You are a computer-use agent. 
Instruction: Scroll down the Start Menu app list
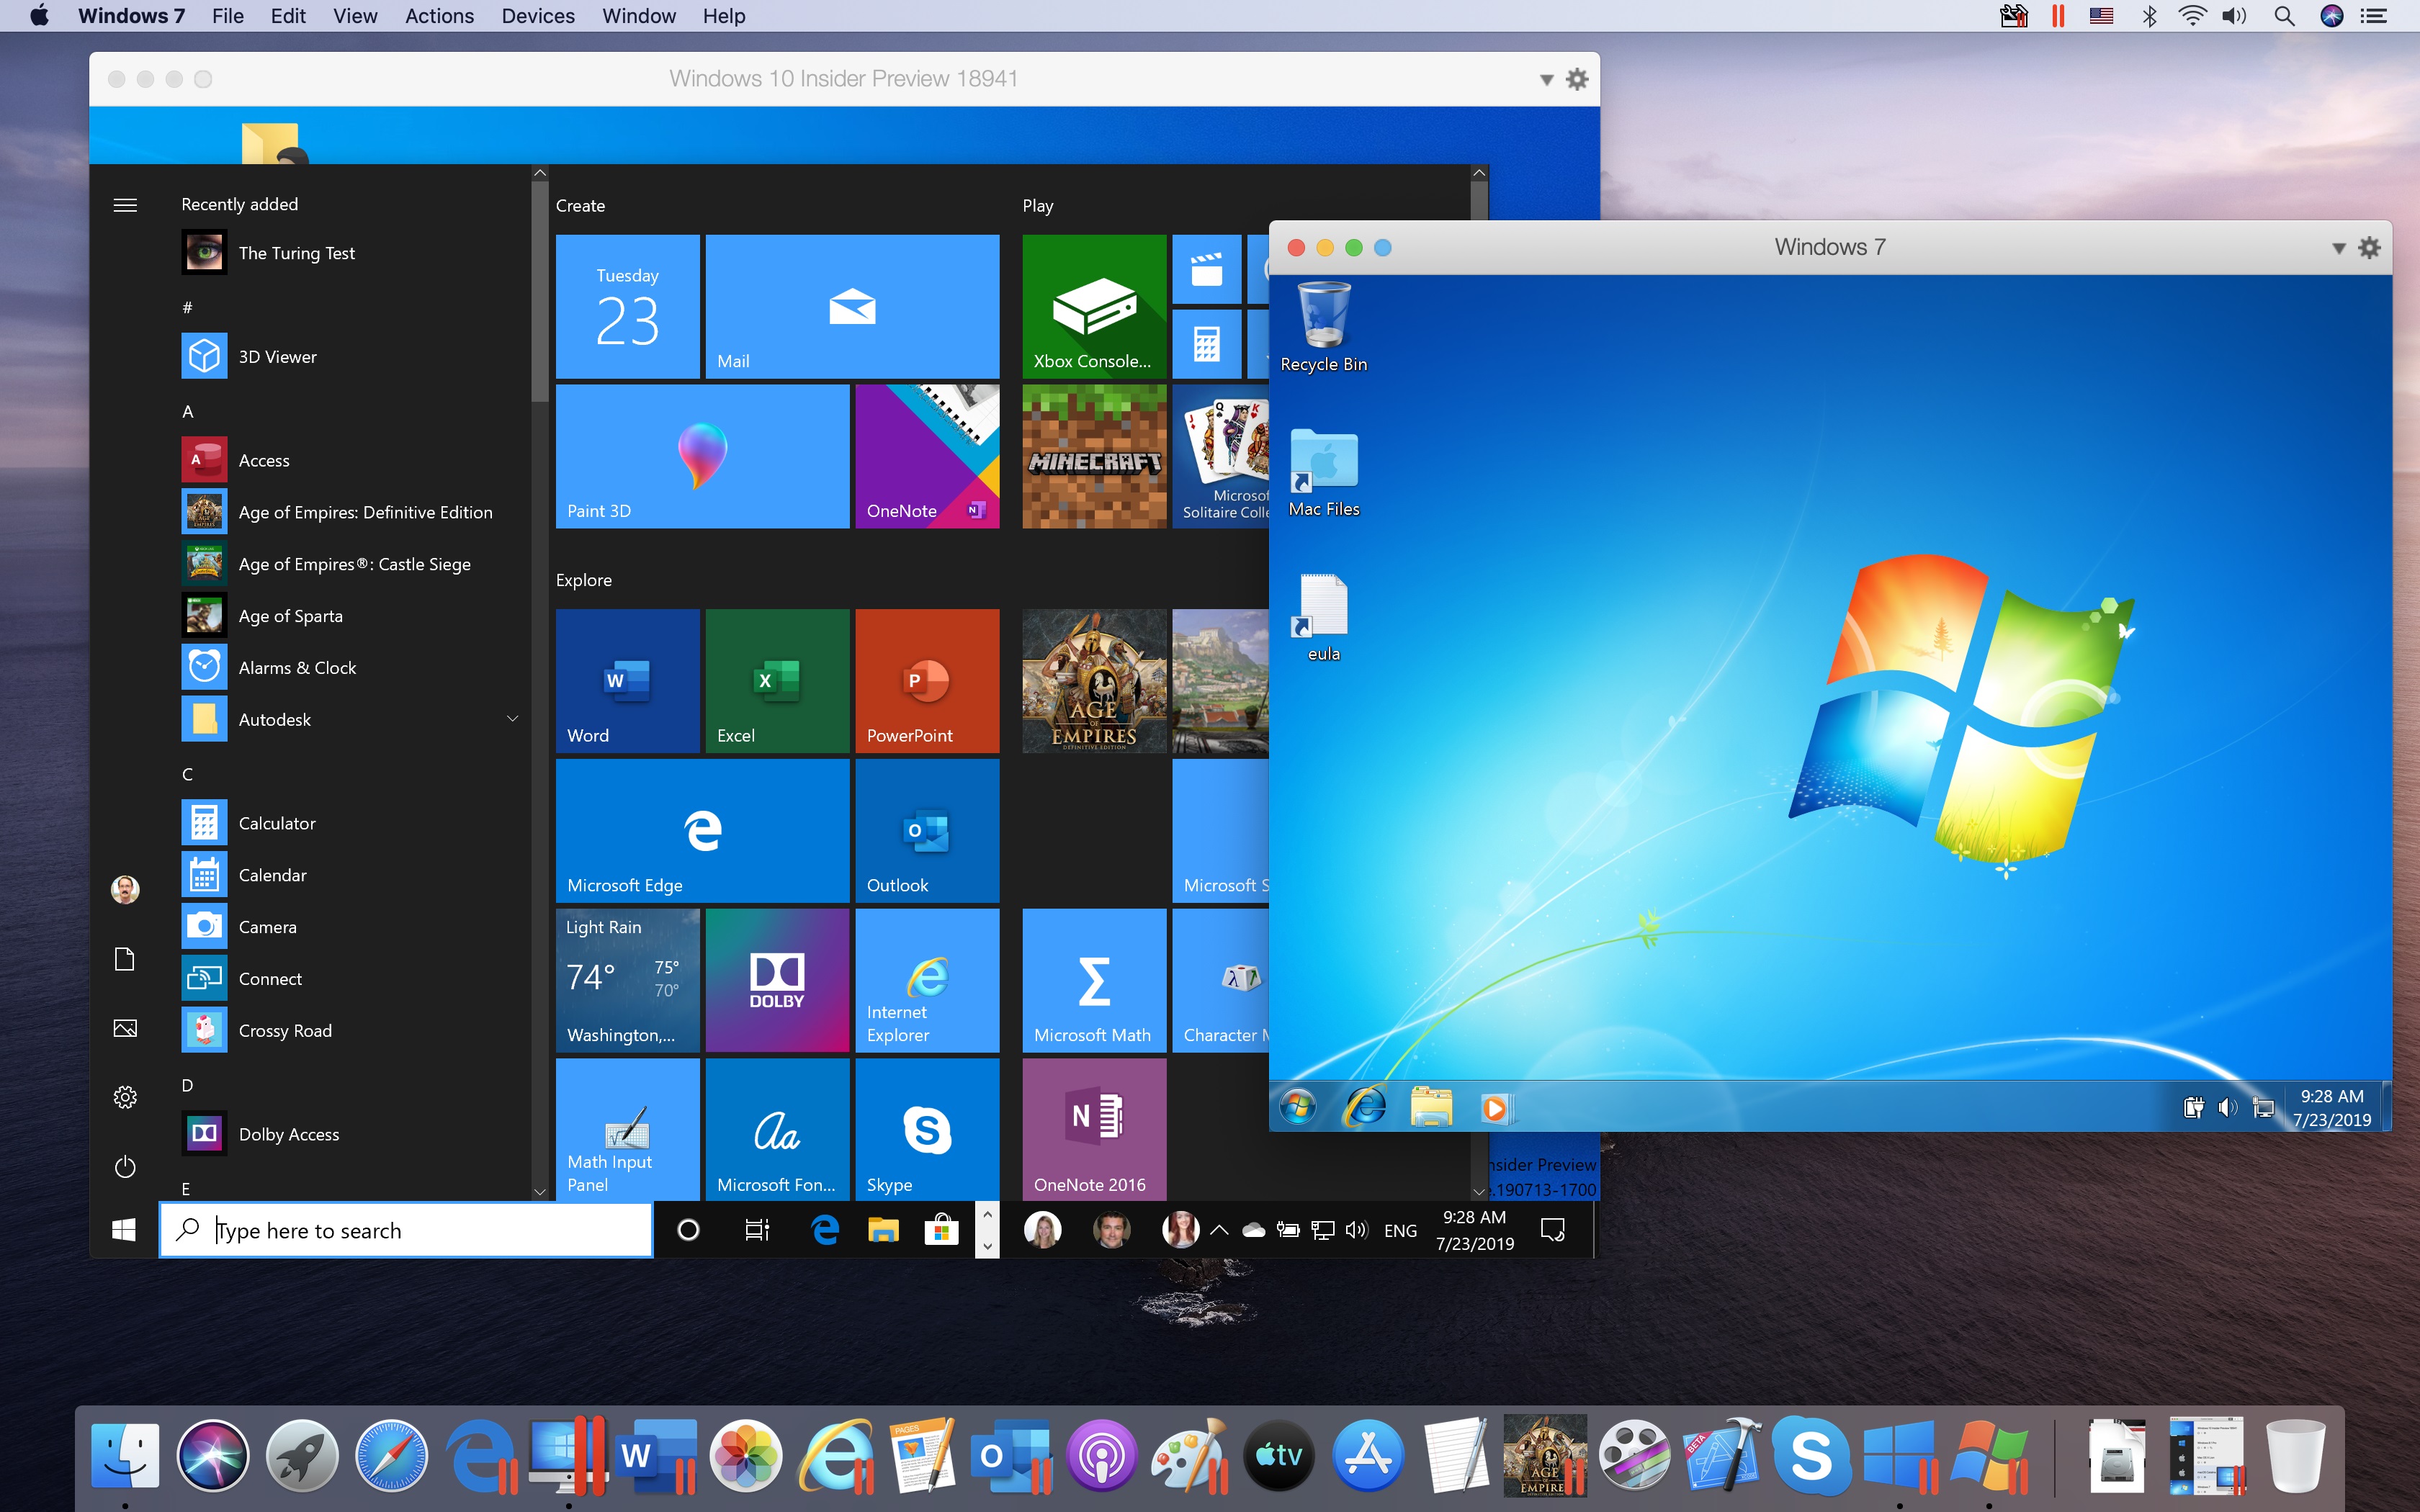pyautogui.click(x=537, y=1193)
